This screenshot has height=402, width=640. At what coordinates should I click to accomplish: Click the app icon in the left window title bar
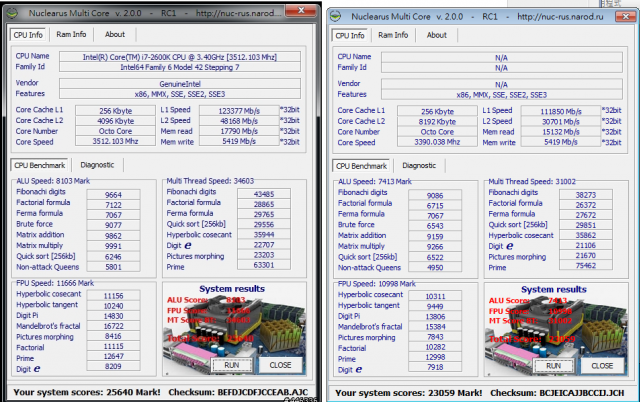12,13
